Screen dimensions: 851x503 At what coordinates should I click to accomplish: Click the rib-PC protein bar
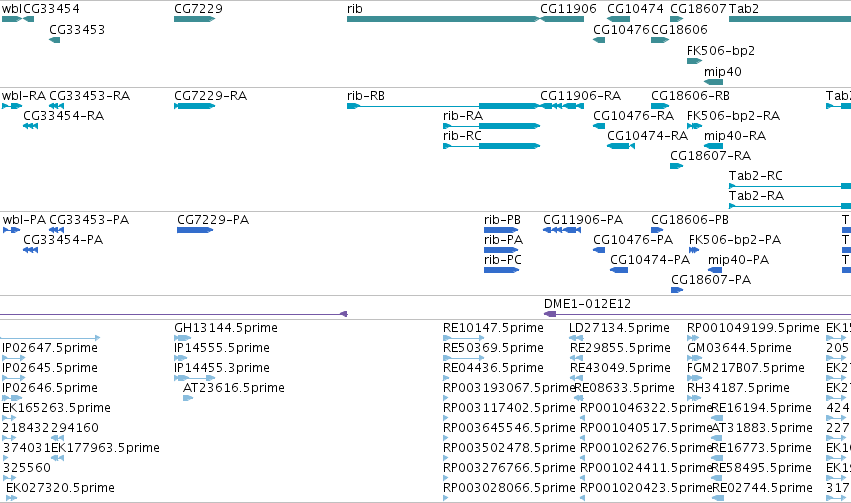pos(501,270)
